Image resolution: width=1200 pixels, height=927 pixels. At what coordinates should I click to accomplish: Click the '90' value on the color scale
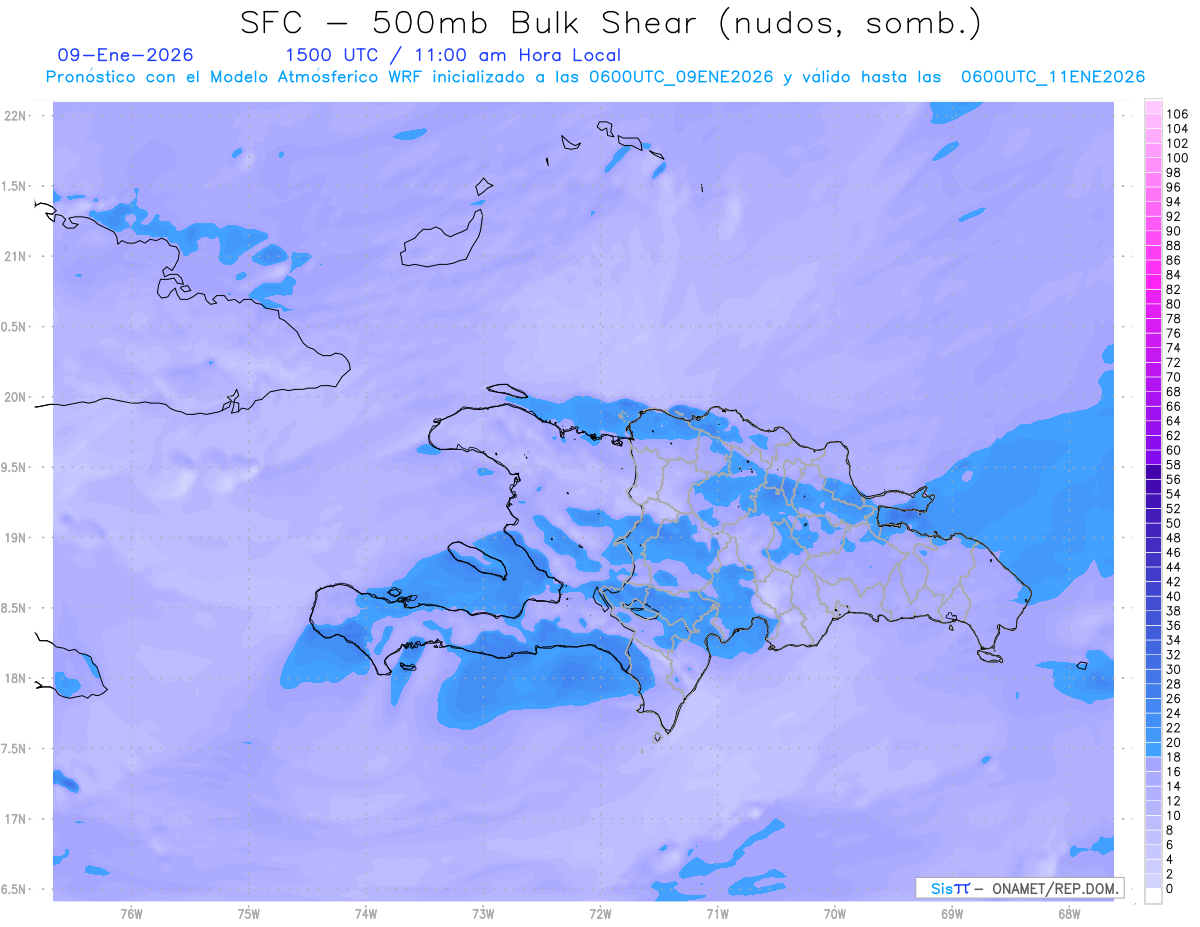point(1174,231)
